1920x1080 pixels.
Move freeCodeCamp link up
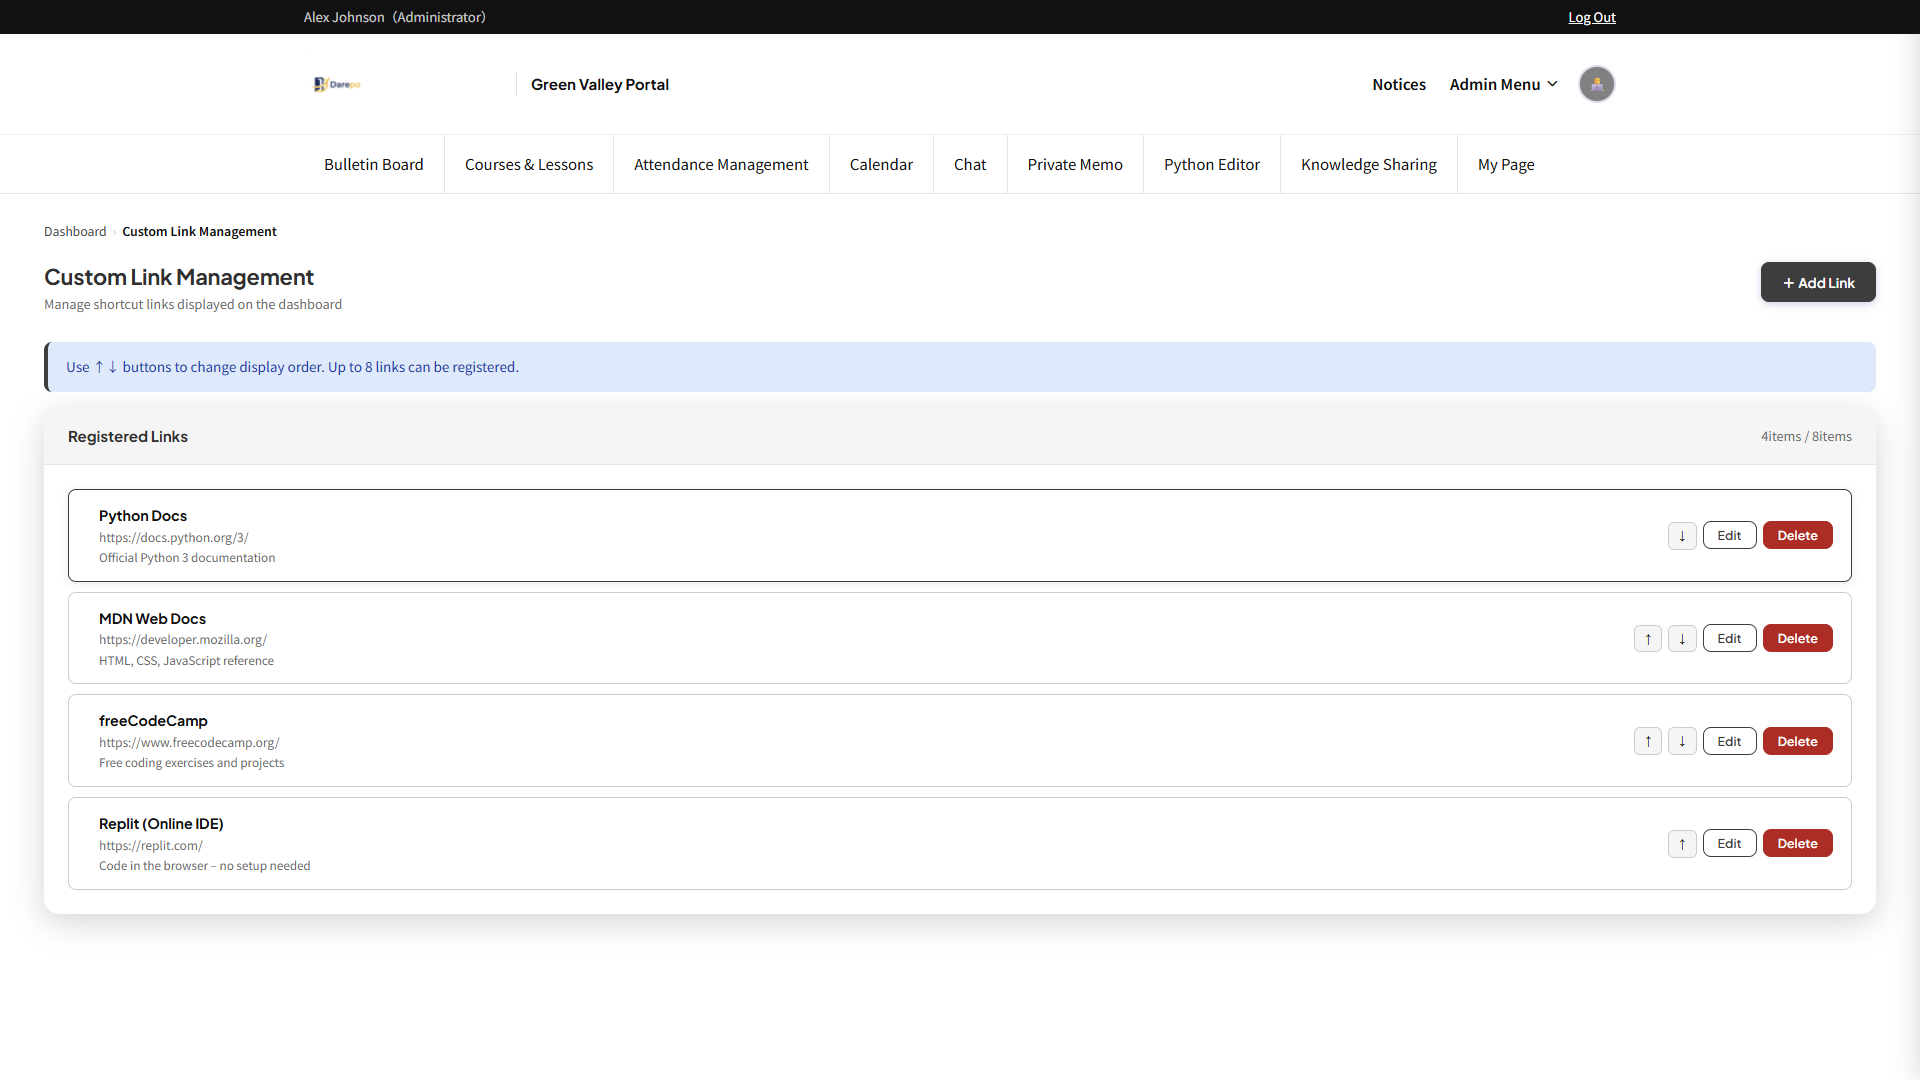point(1648,741)
